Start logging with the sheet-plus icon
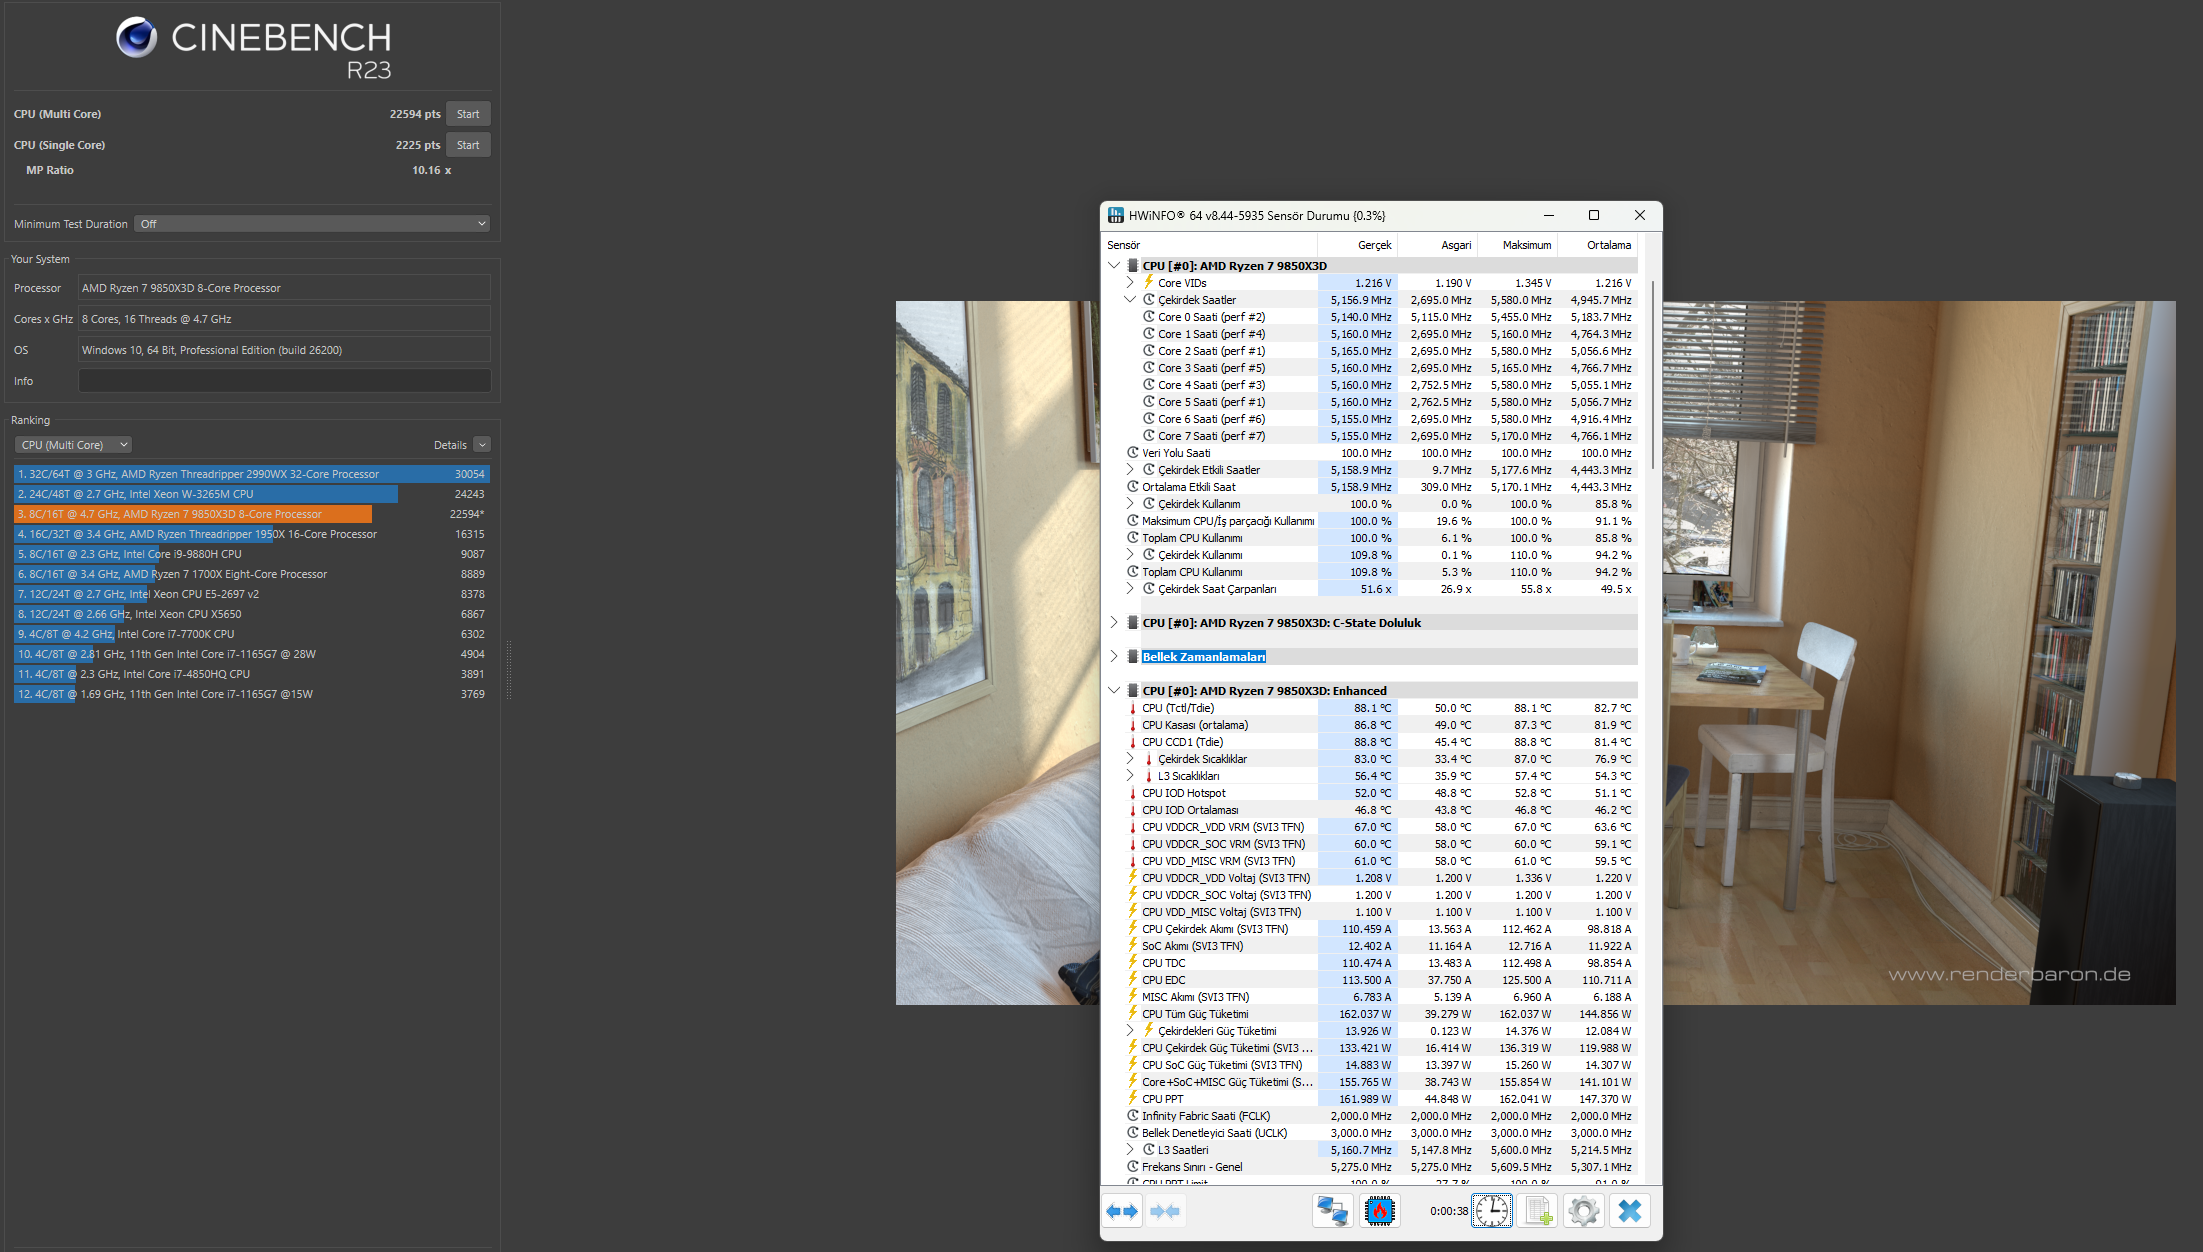The height and width of the screenshot is (1252, 2203). pos(1538,1211)
